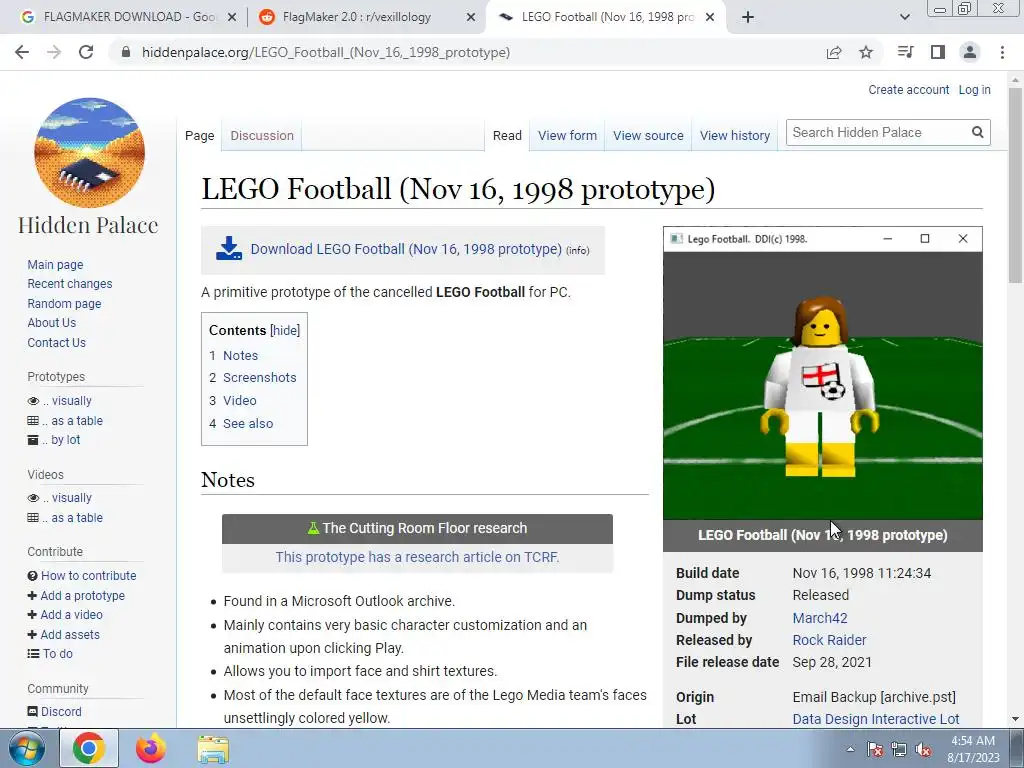
Task: Collapse contents with the hide toggle
Action: coord(285,330)
